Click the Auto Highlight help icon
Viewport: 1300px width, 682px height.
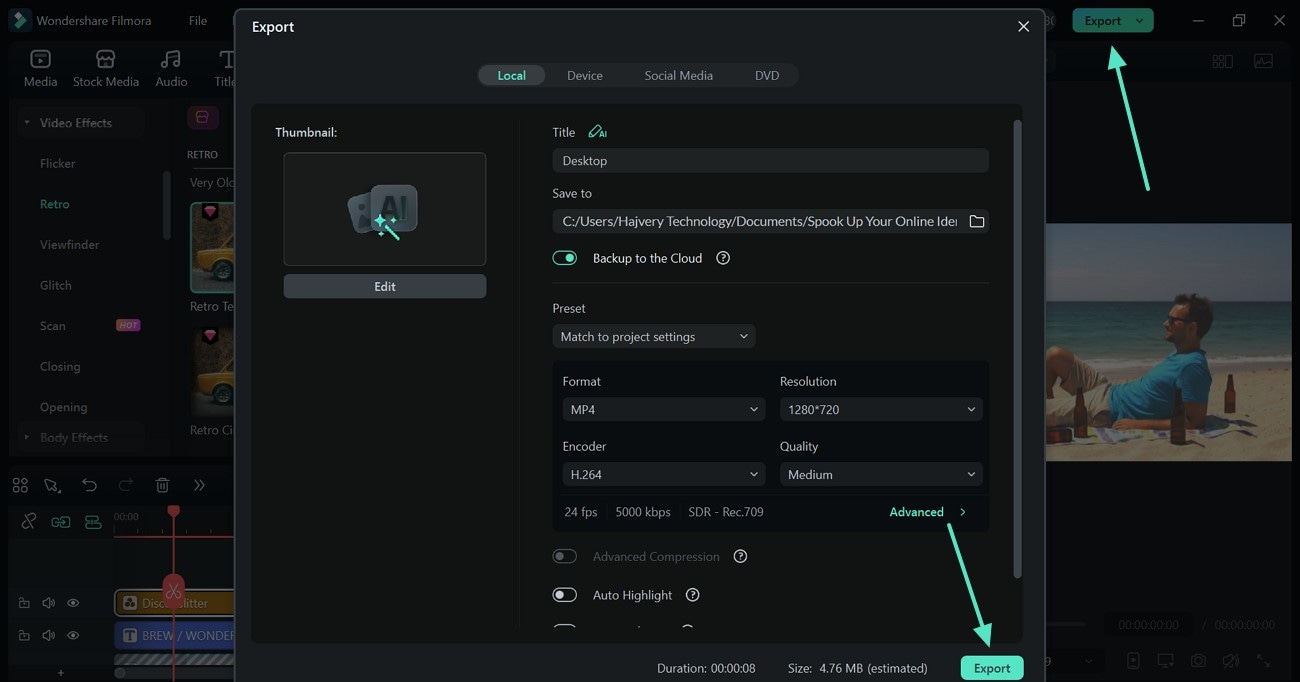coord(692,595)
